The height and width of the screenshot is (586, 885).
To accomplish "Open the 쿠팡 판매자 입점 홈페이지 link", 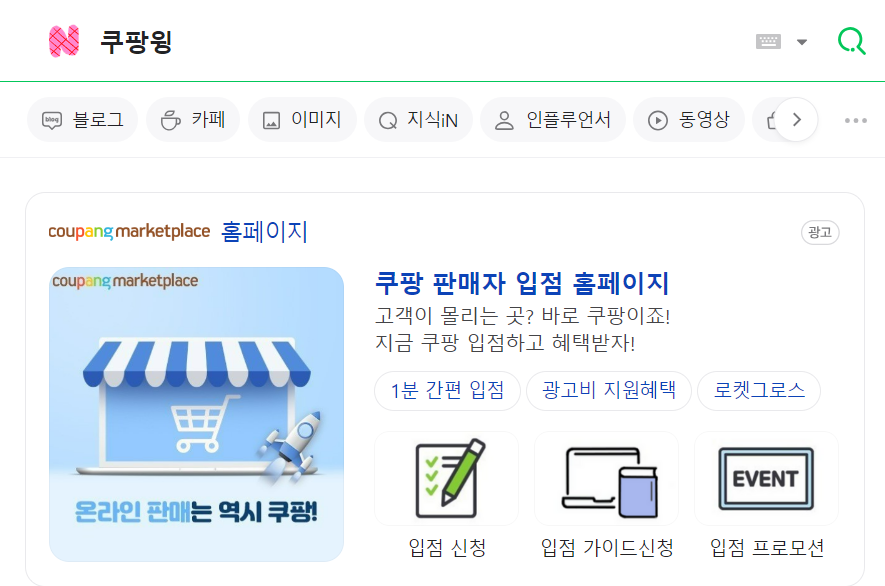I will click(522, 283).
